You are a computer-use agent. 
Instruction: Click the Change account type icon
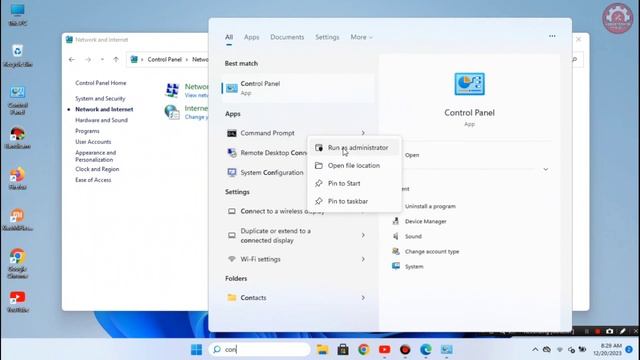(396, 251)
